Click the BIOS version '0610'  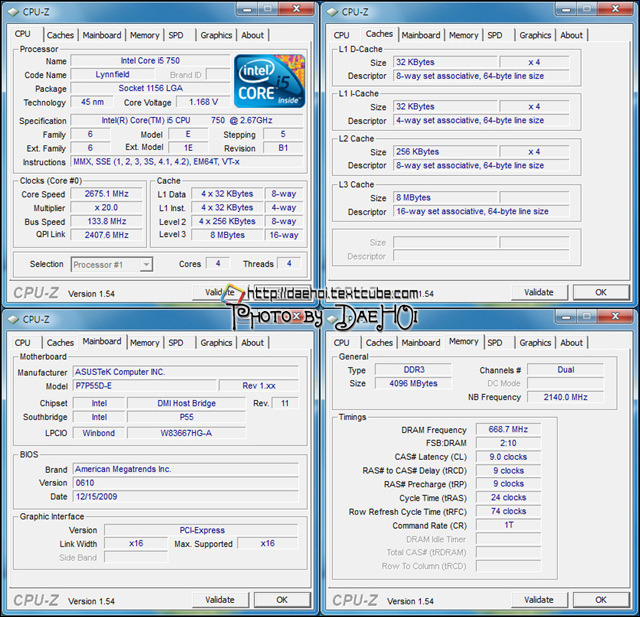186,483
